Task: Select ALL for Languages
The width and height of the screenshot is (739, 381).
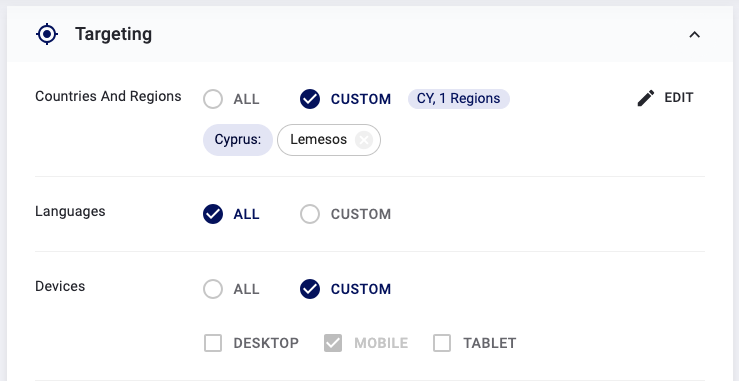Action: click(213, 214)
